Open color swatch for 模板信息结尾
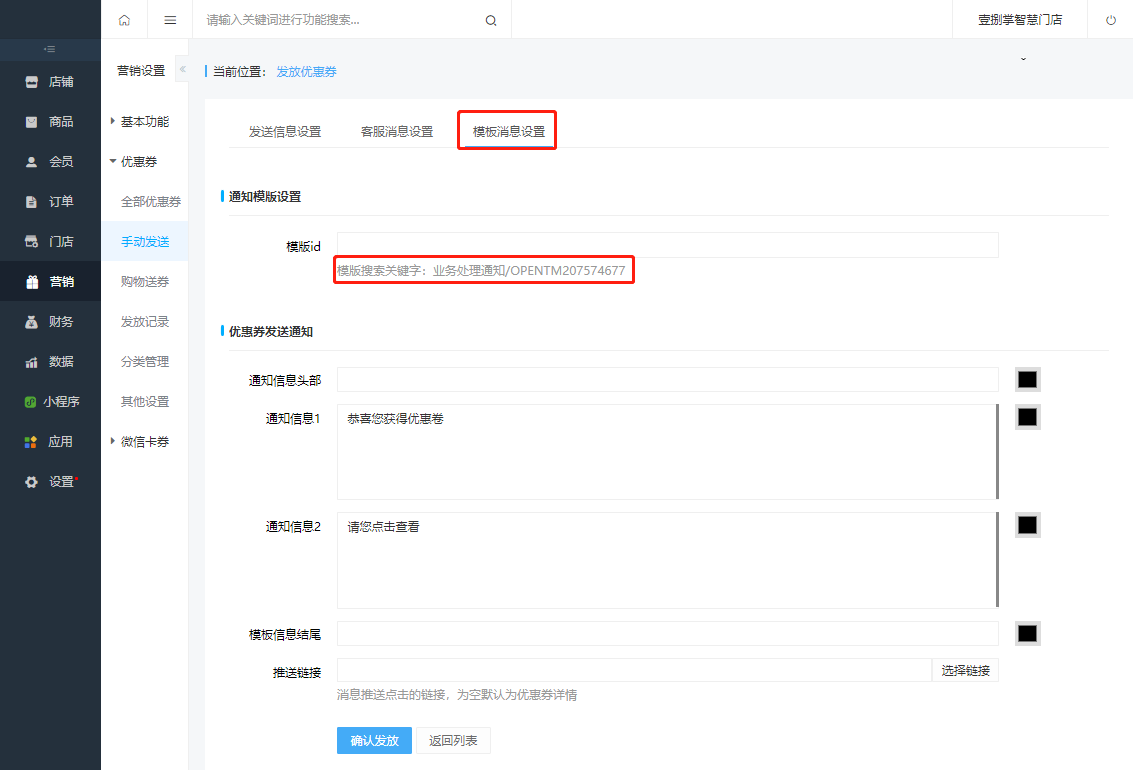 1028,633
